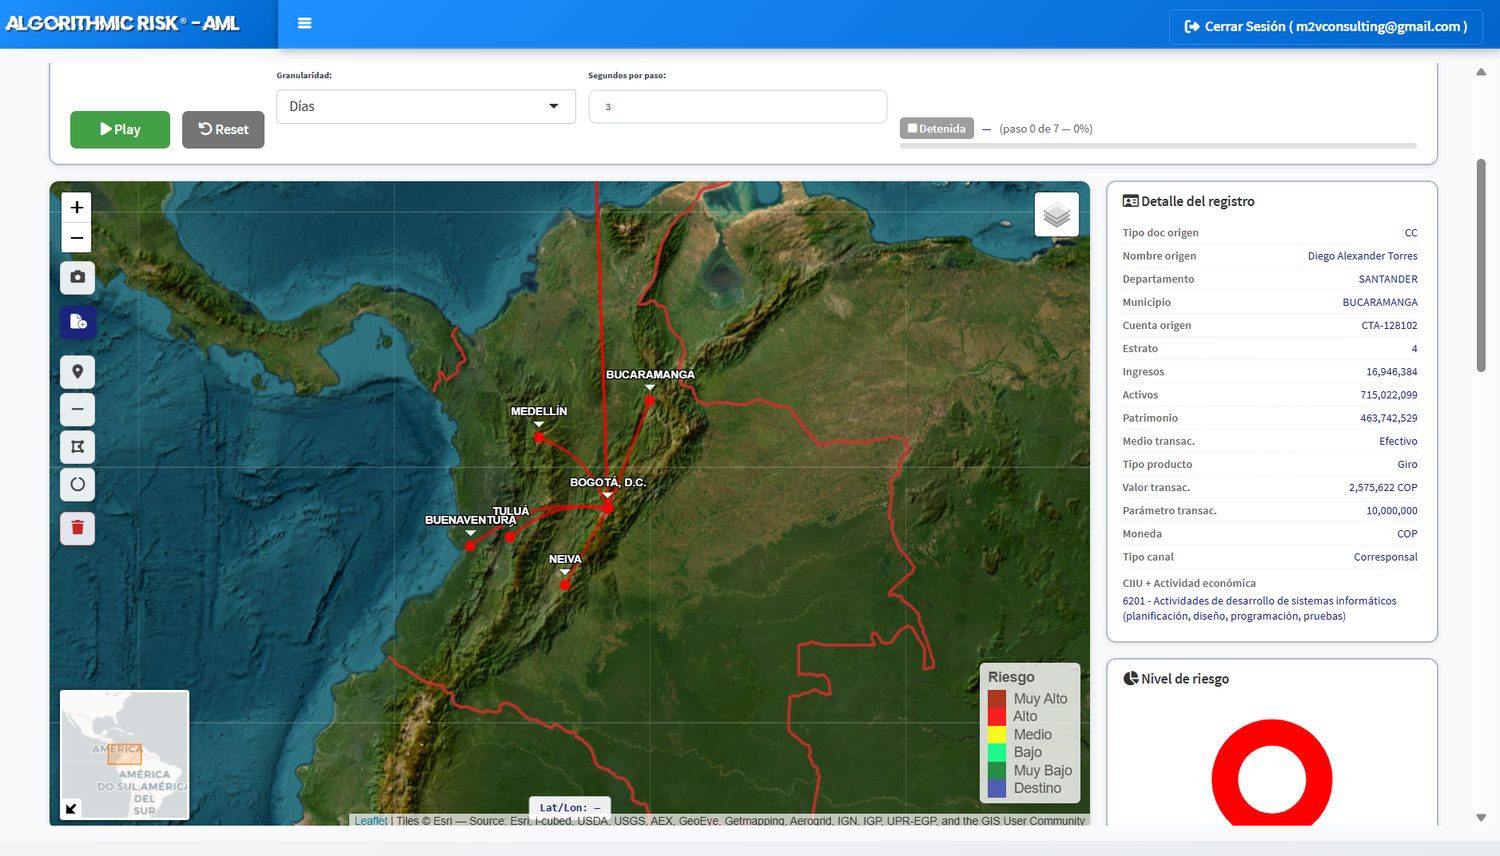
Task: Click the Muy Alto risk legend swatch
Action: pyautogui.click(x=997, y=698)
